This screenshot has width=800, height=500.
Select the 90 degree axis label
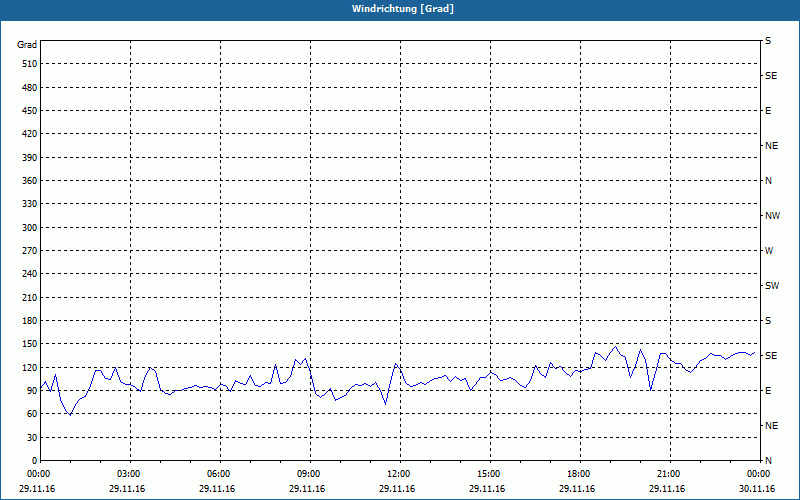pos(32,391)
